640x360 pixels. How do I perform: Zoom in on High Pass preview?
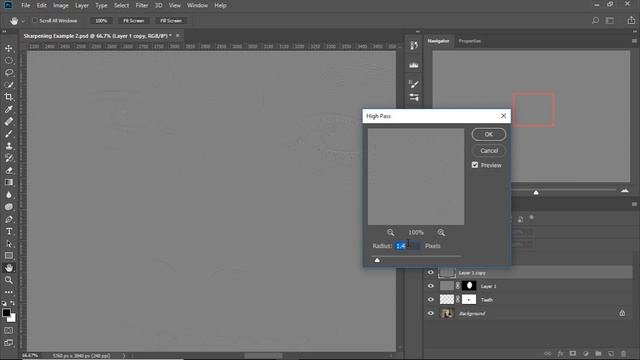tap(441, 232)
